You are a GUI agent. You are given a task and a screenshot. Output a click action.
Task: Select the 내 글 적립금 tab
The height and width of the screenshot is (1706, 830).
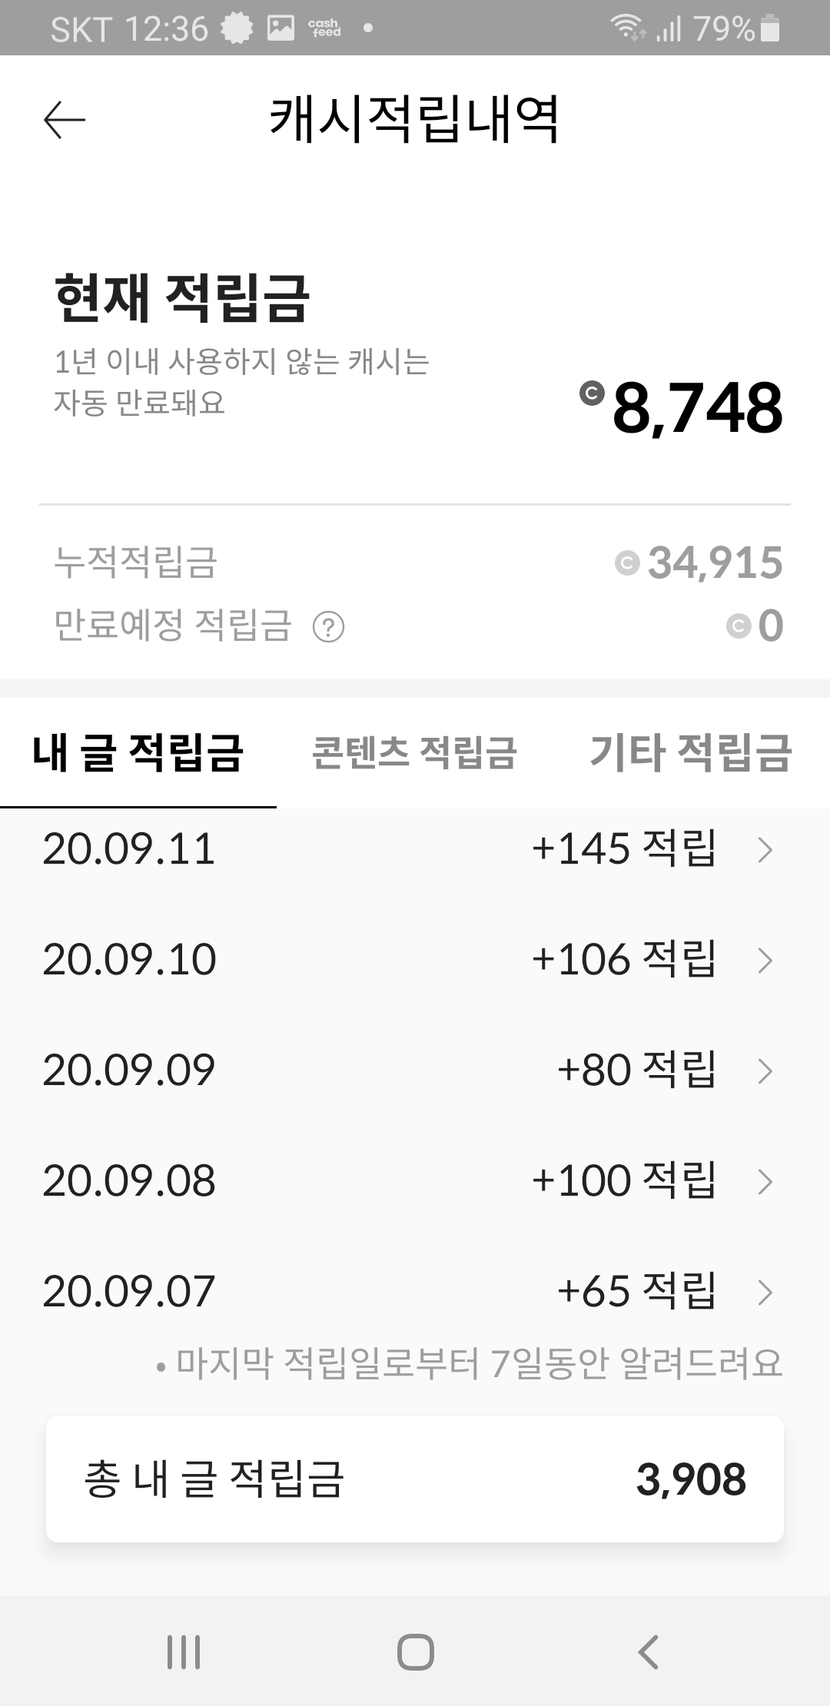(138, 752)
